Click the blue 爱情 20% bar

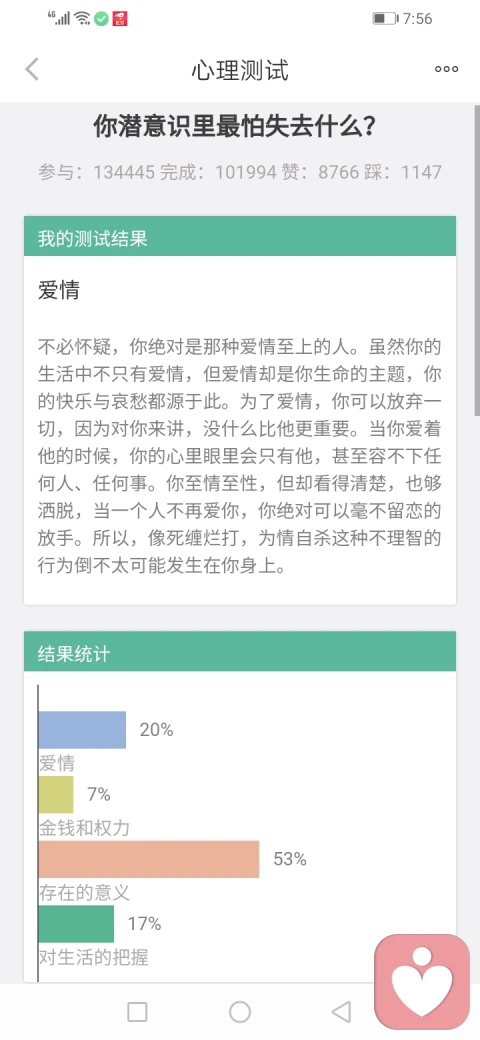click(82, 730)
